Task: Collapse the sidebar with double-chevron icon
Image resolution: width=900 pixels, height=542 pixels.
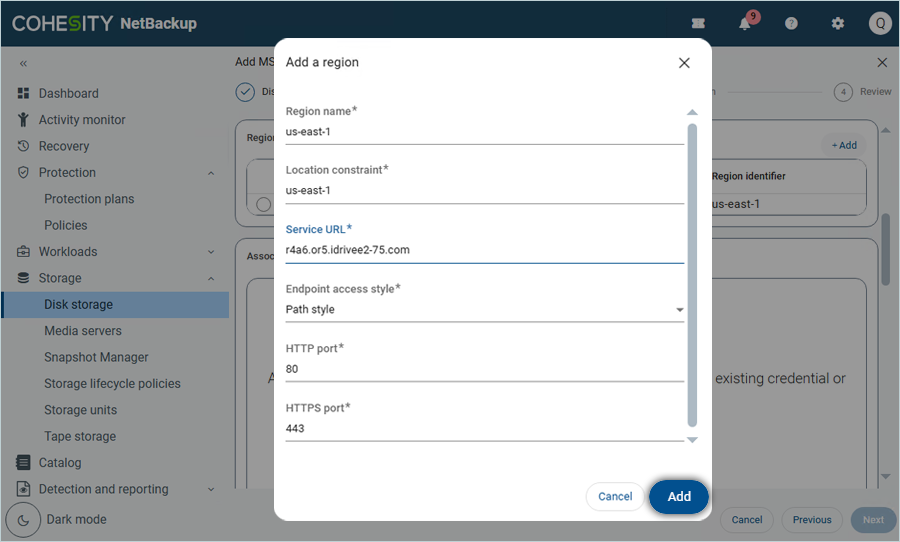Action: click(23, 63)
